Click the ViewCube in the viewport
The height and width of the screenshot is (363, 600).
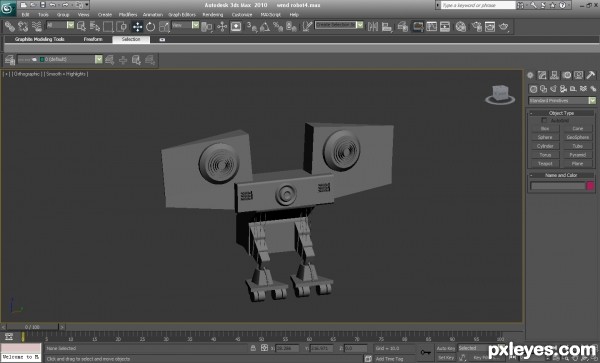pos(500,94)
